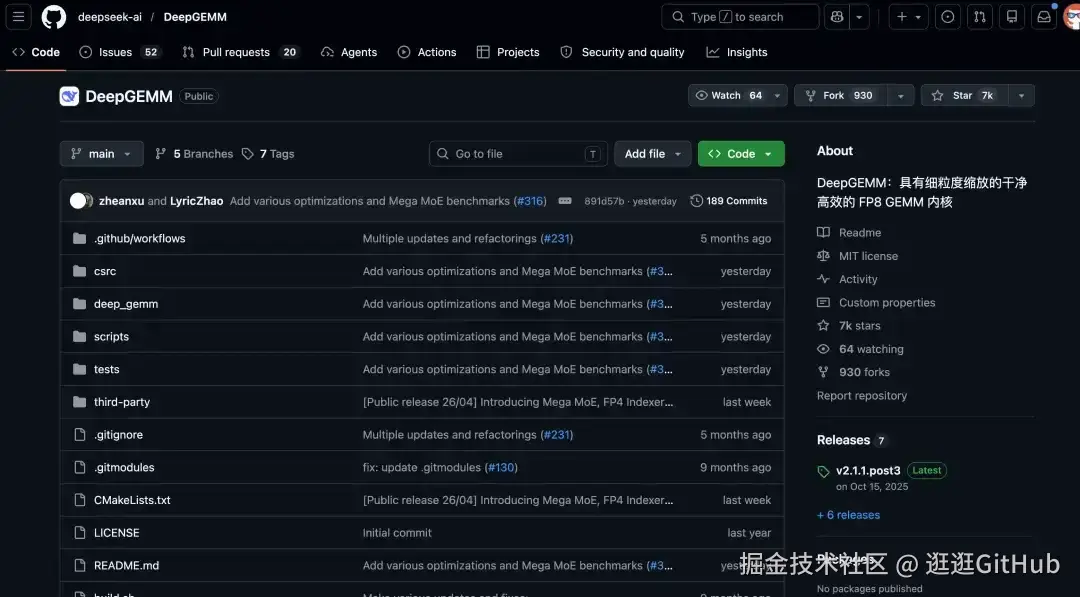This screenshot has height=597, width=1080.
Task: Open the + 6 releases link
Action: pyautogui.click(x=849, y=515)
